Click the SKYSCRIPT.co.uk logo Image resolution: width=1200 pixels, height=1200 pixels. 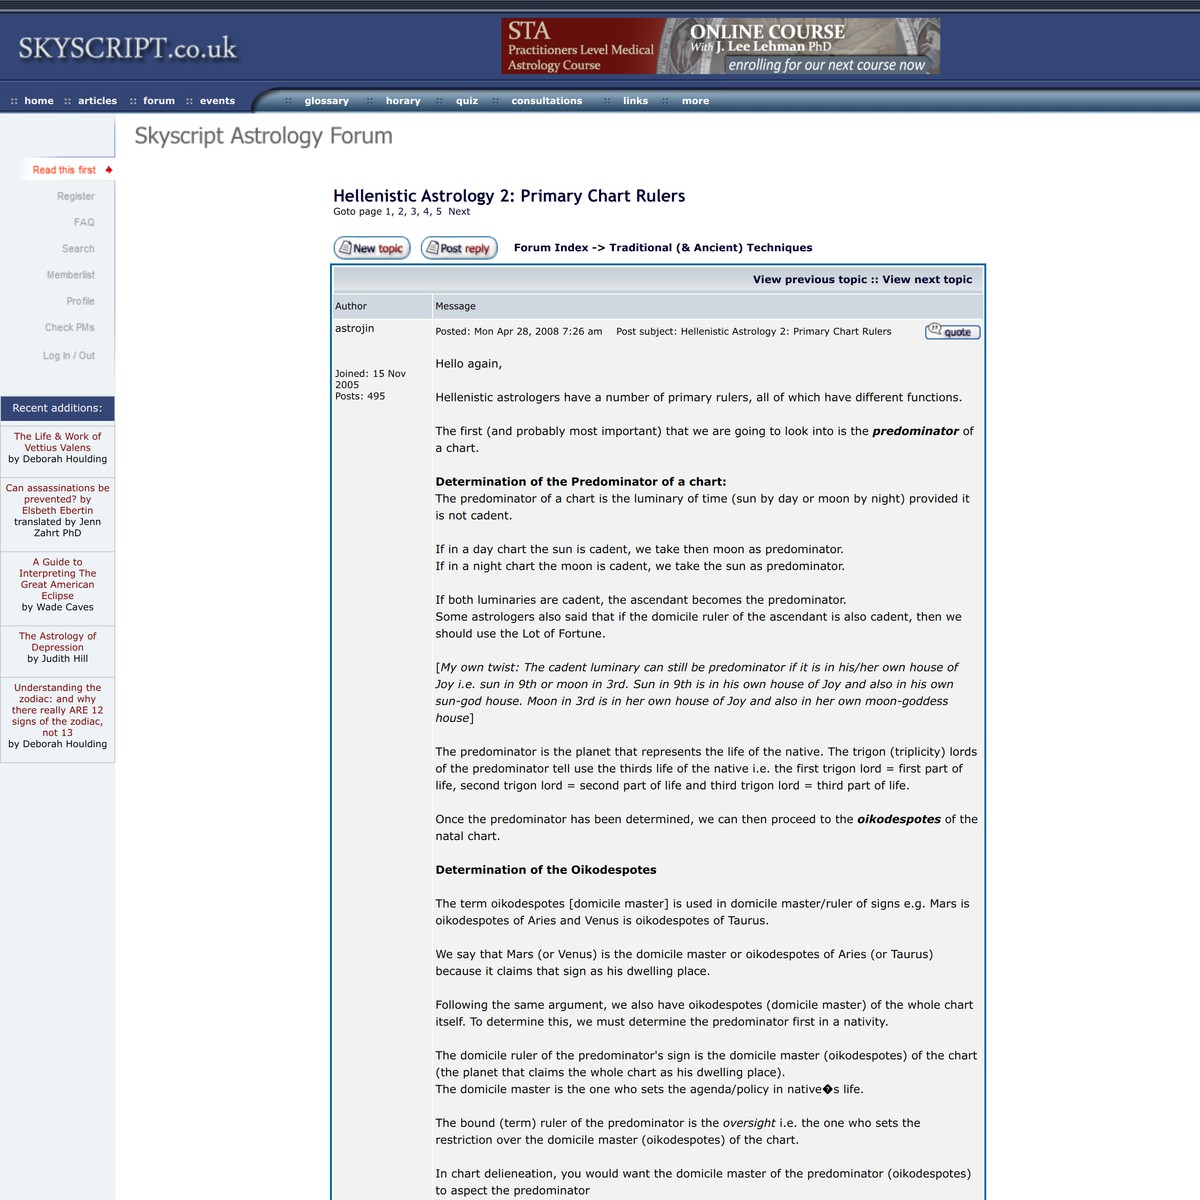tap(125, 46)
